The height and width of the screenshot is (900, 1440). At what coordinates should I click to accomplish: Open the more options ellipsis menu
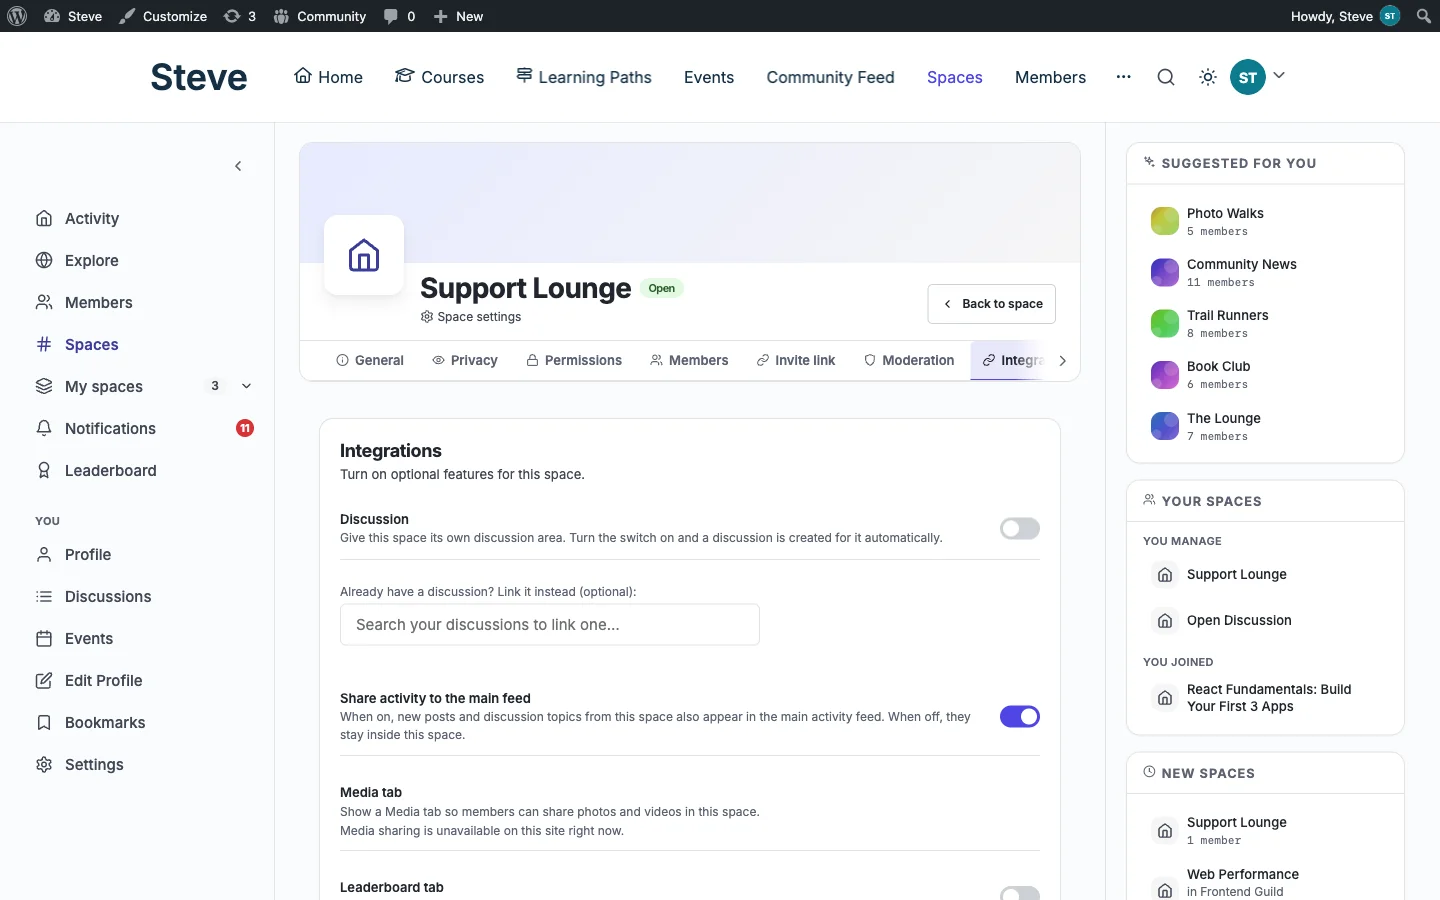click(x=1124, y=77)
